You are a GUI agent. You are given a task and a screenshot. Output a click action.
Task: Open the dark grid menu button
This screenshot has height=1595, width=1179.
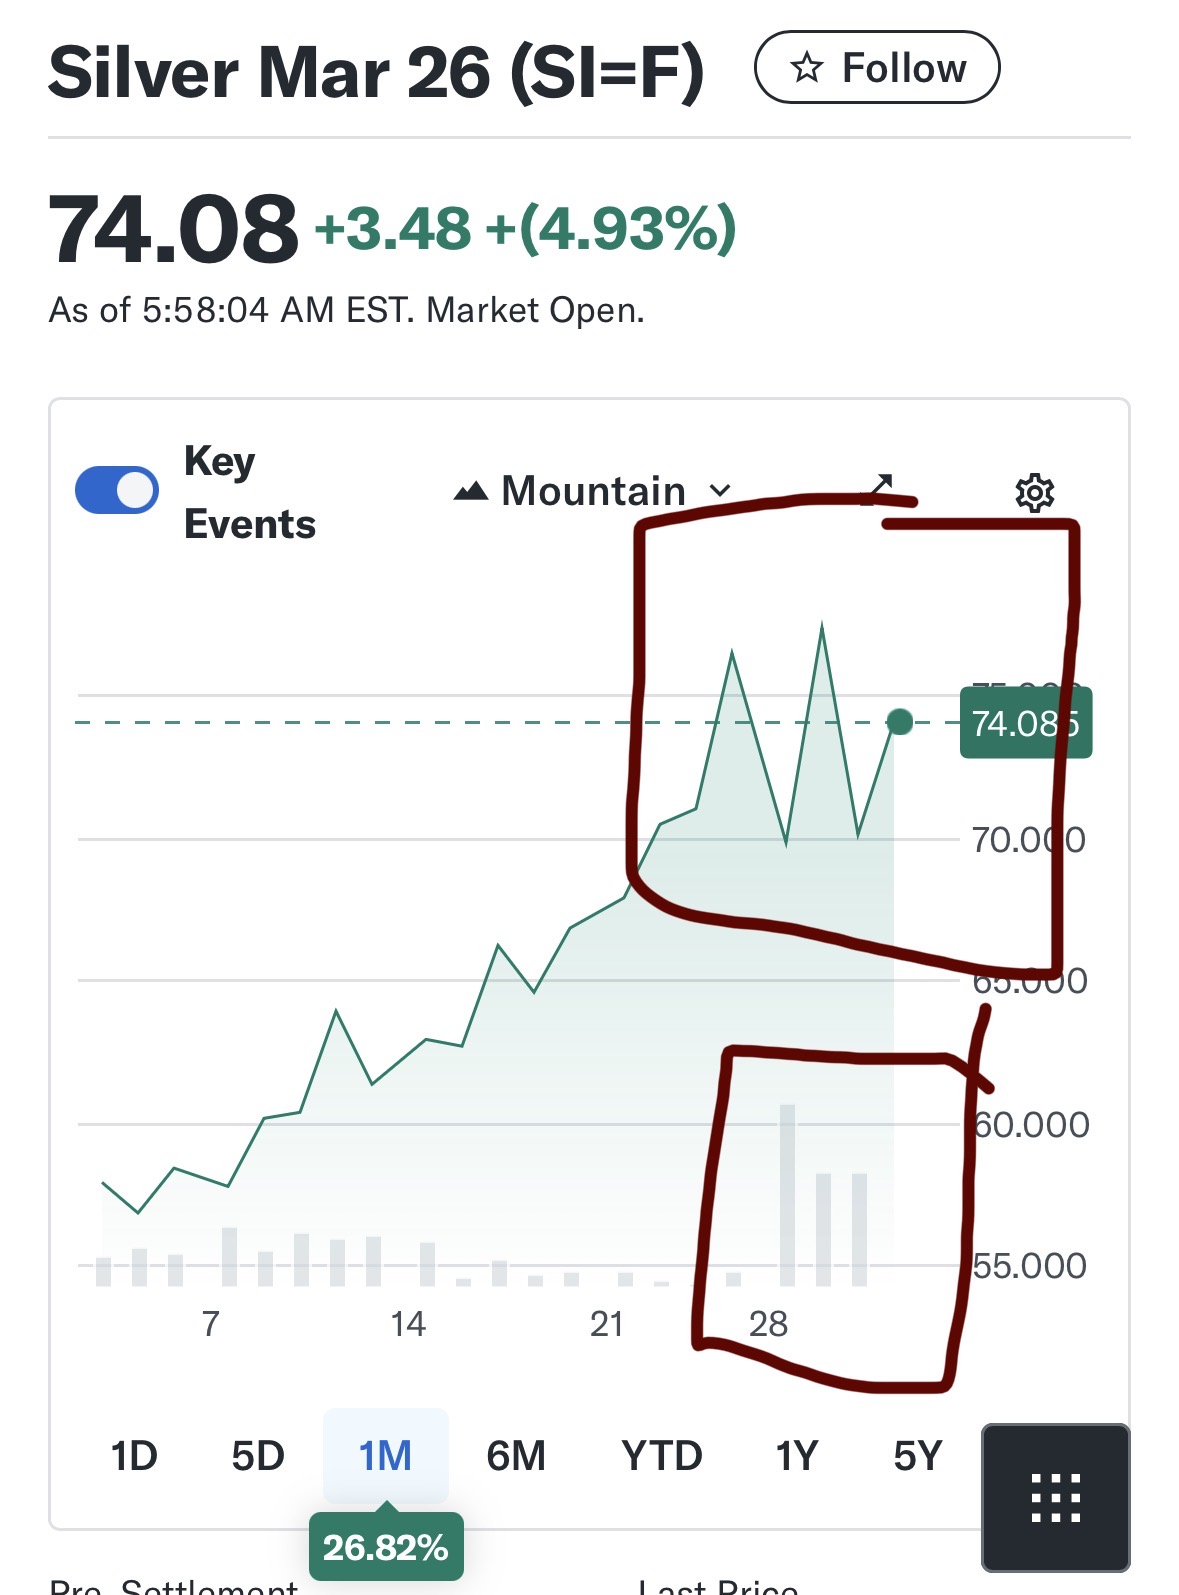coord(1055,1497)
